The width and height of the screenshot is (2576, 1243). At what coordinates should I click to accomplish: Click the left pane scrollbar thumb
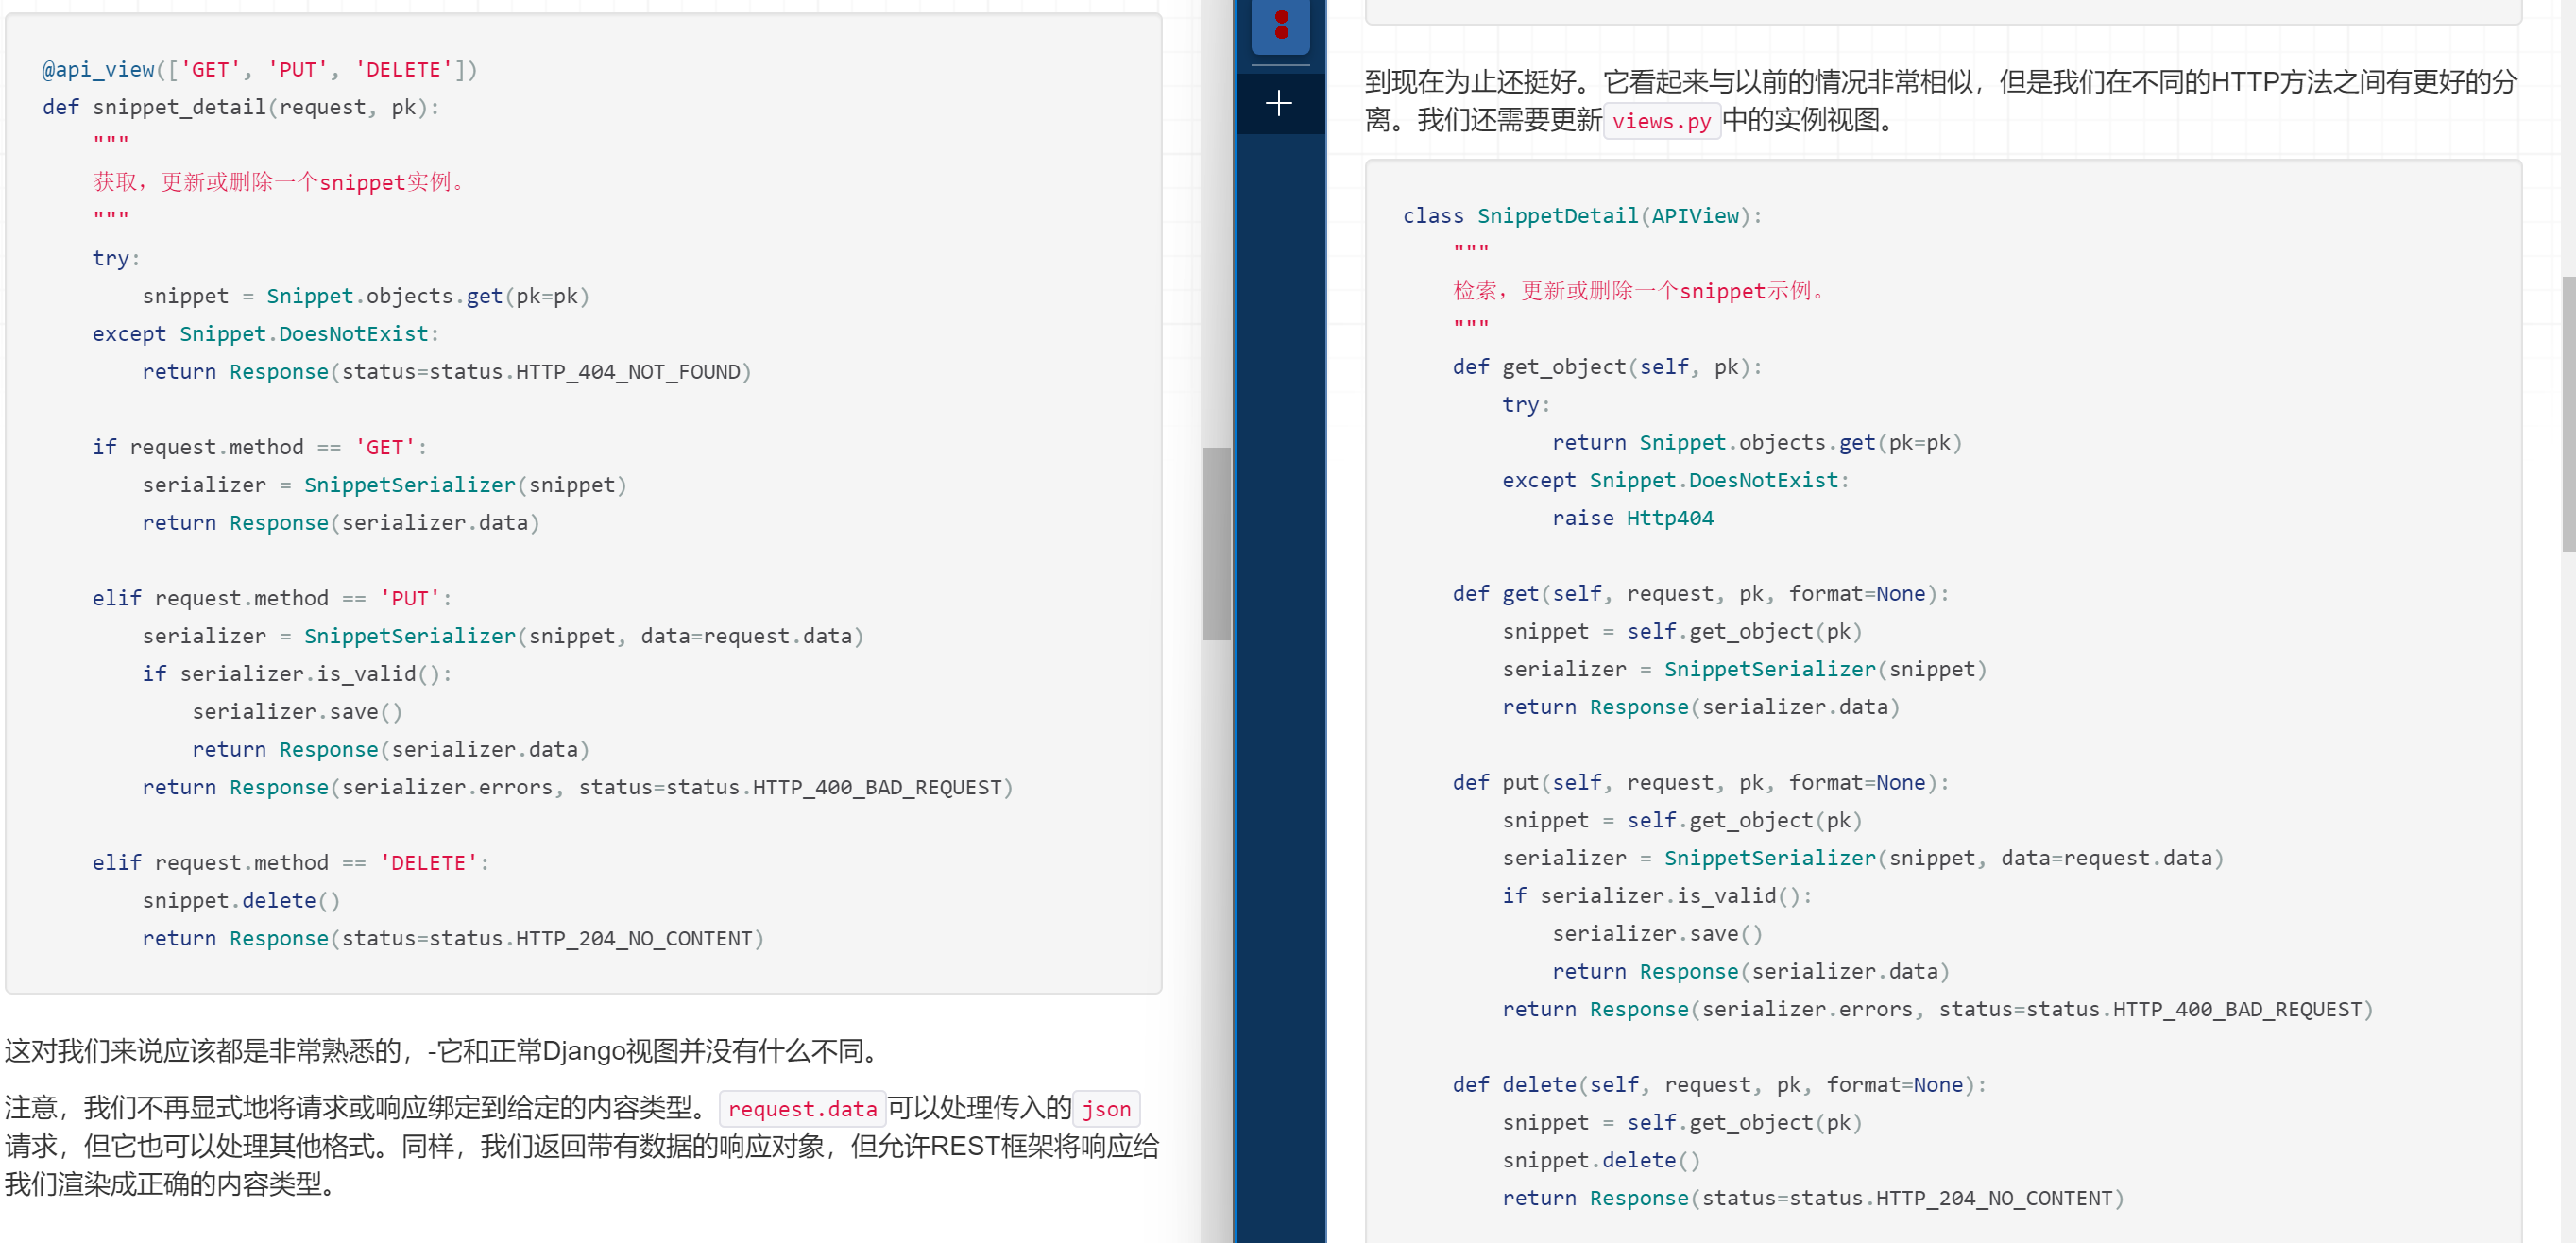pyautogui.click(x=1215, y=543)
